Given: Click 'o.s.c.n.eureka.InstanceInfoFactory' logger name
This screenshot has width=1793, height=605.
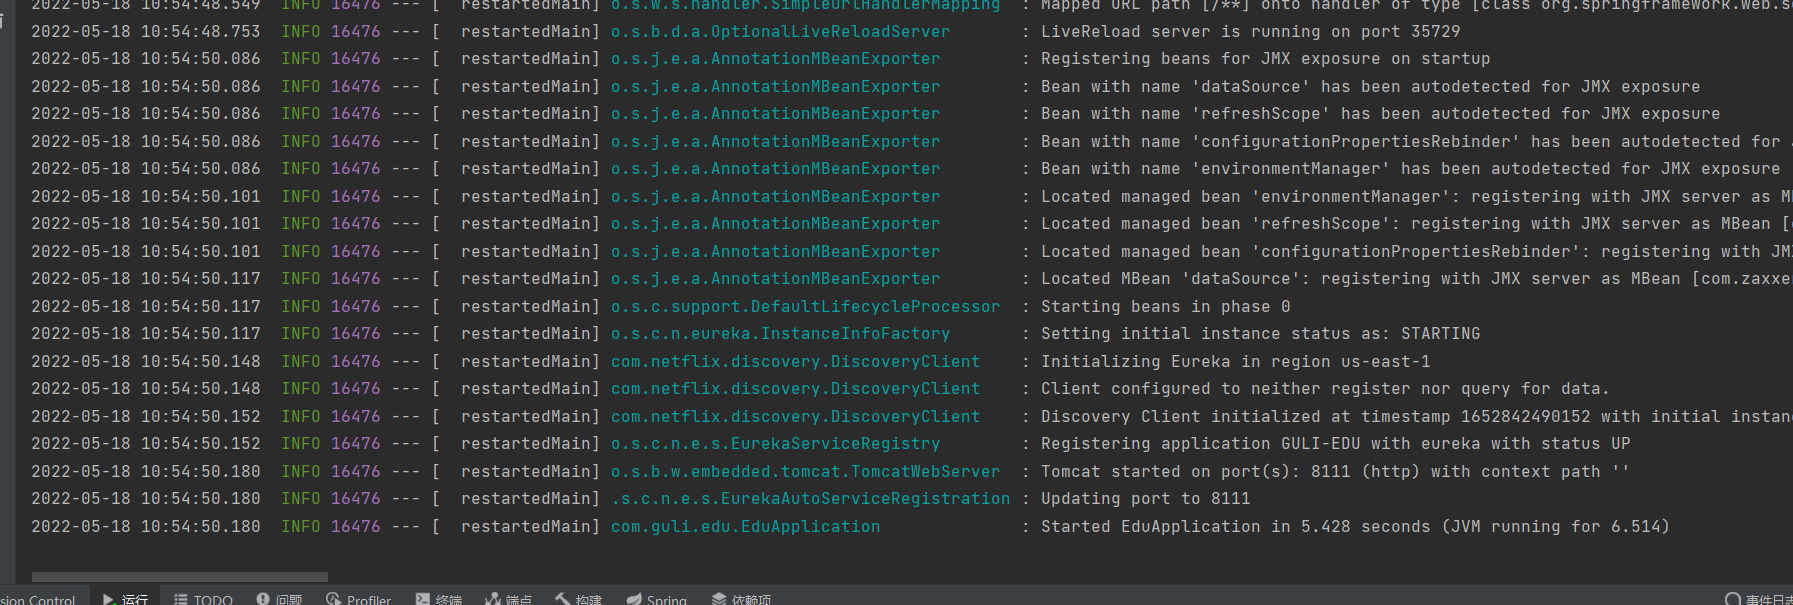Looking at the screenshot, I should pos(780,334).
